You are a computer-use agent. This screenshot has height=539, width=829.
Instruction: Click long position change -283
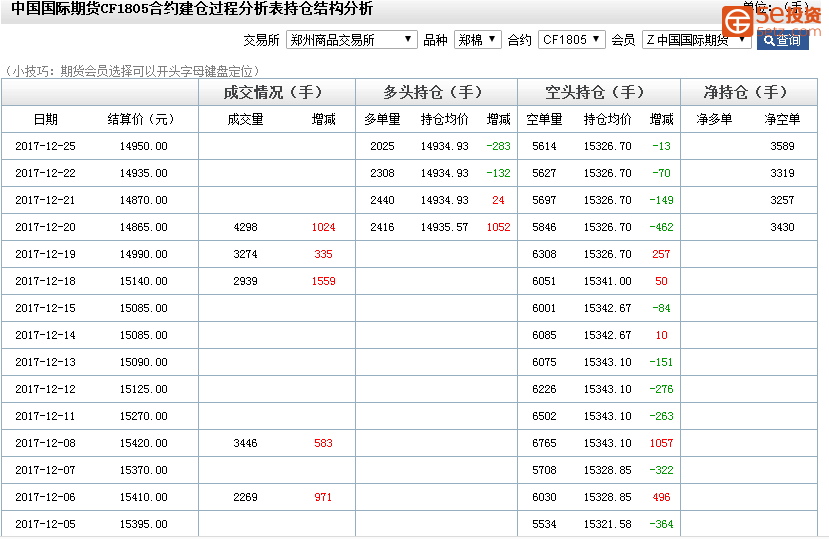point(499,147)
